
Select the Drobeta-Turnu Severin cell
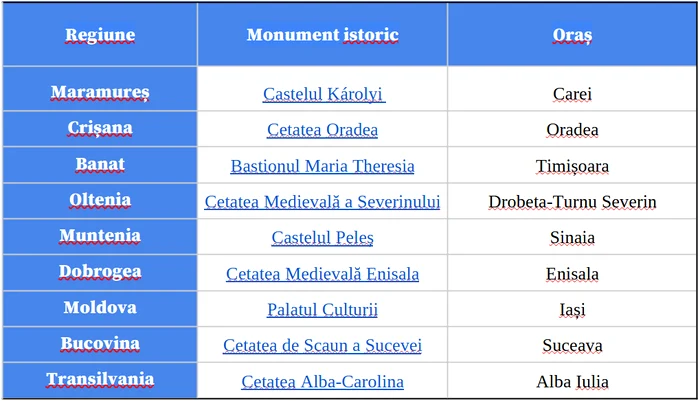(x=572, y=200)
